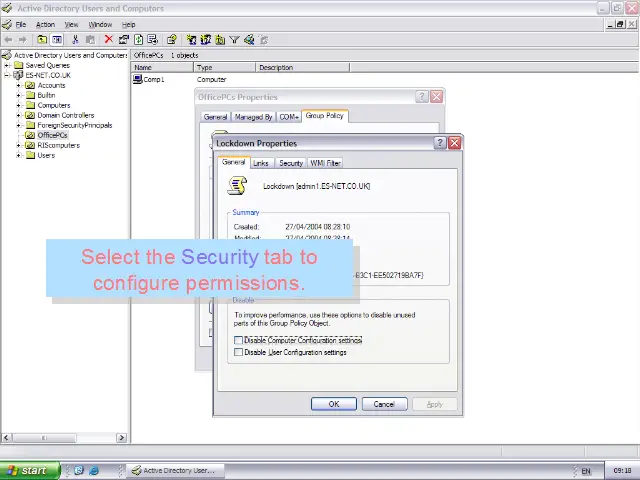Click right arrow of tree pane scrollbar

tap(121, 438)
